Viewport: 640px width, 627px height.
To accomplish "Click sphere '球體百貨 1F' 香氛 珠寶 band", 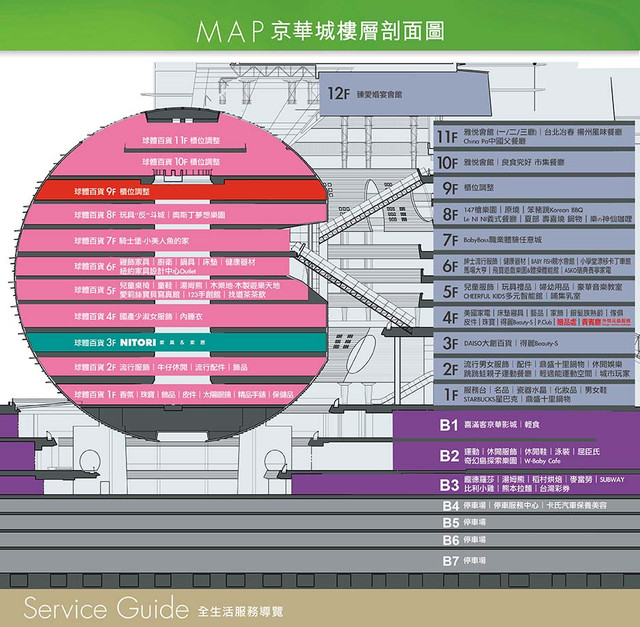I will click(184, 394).
